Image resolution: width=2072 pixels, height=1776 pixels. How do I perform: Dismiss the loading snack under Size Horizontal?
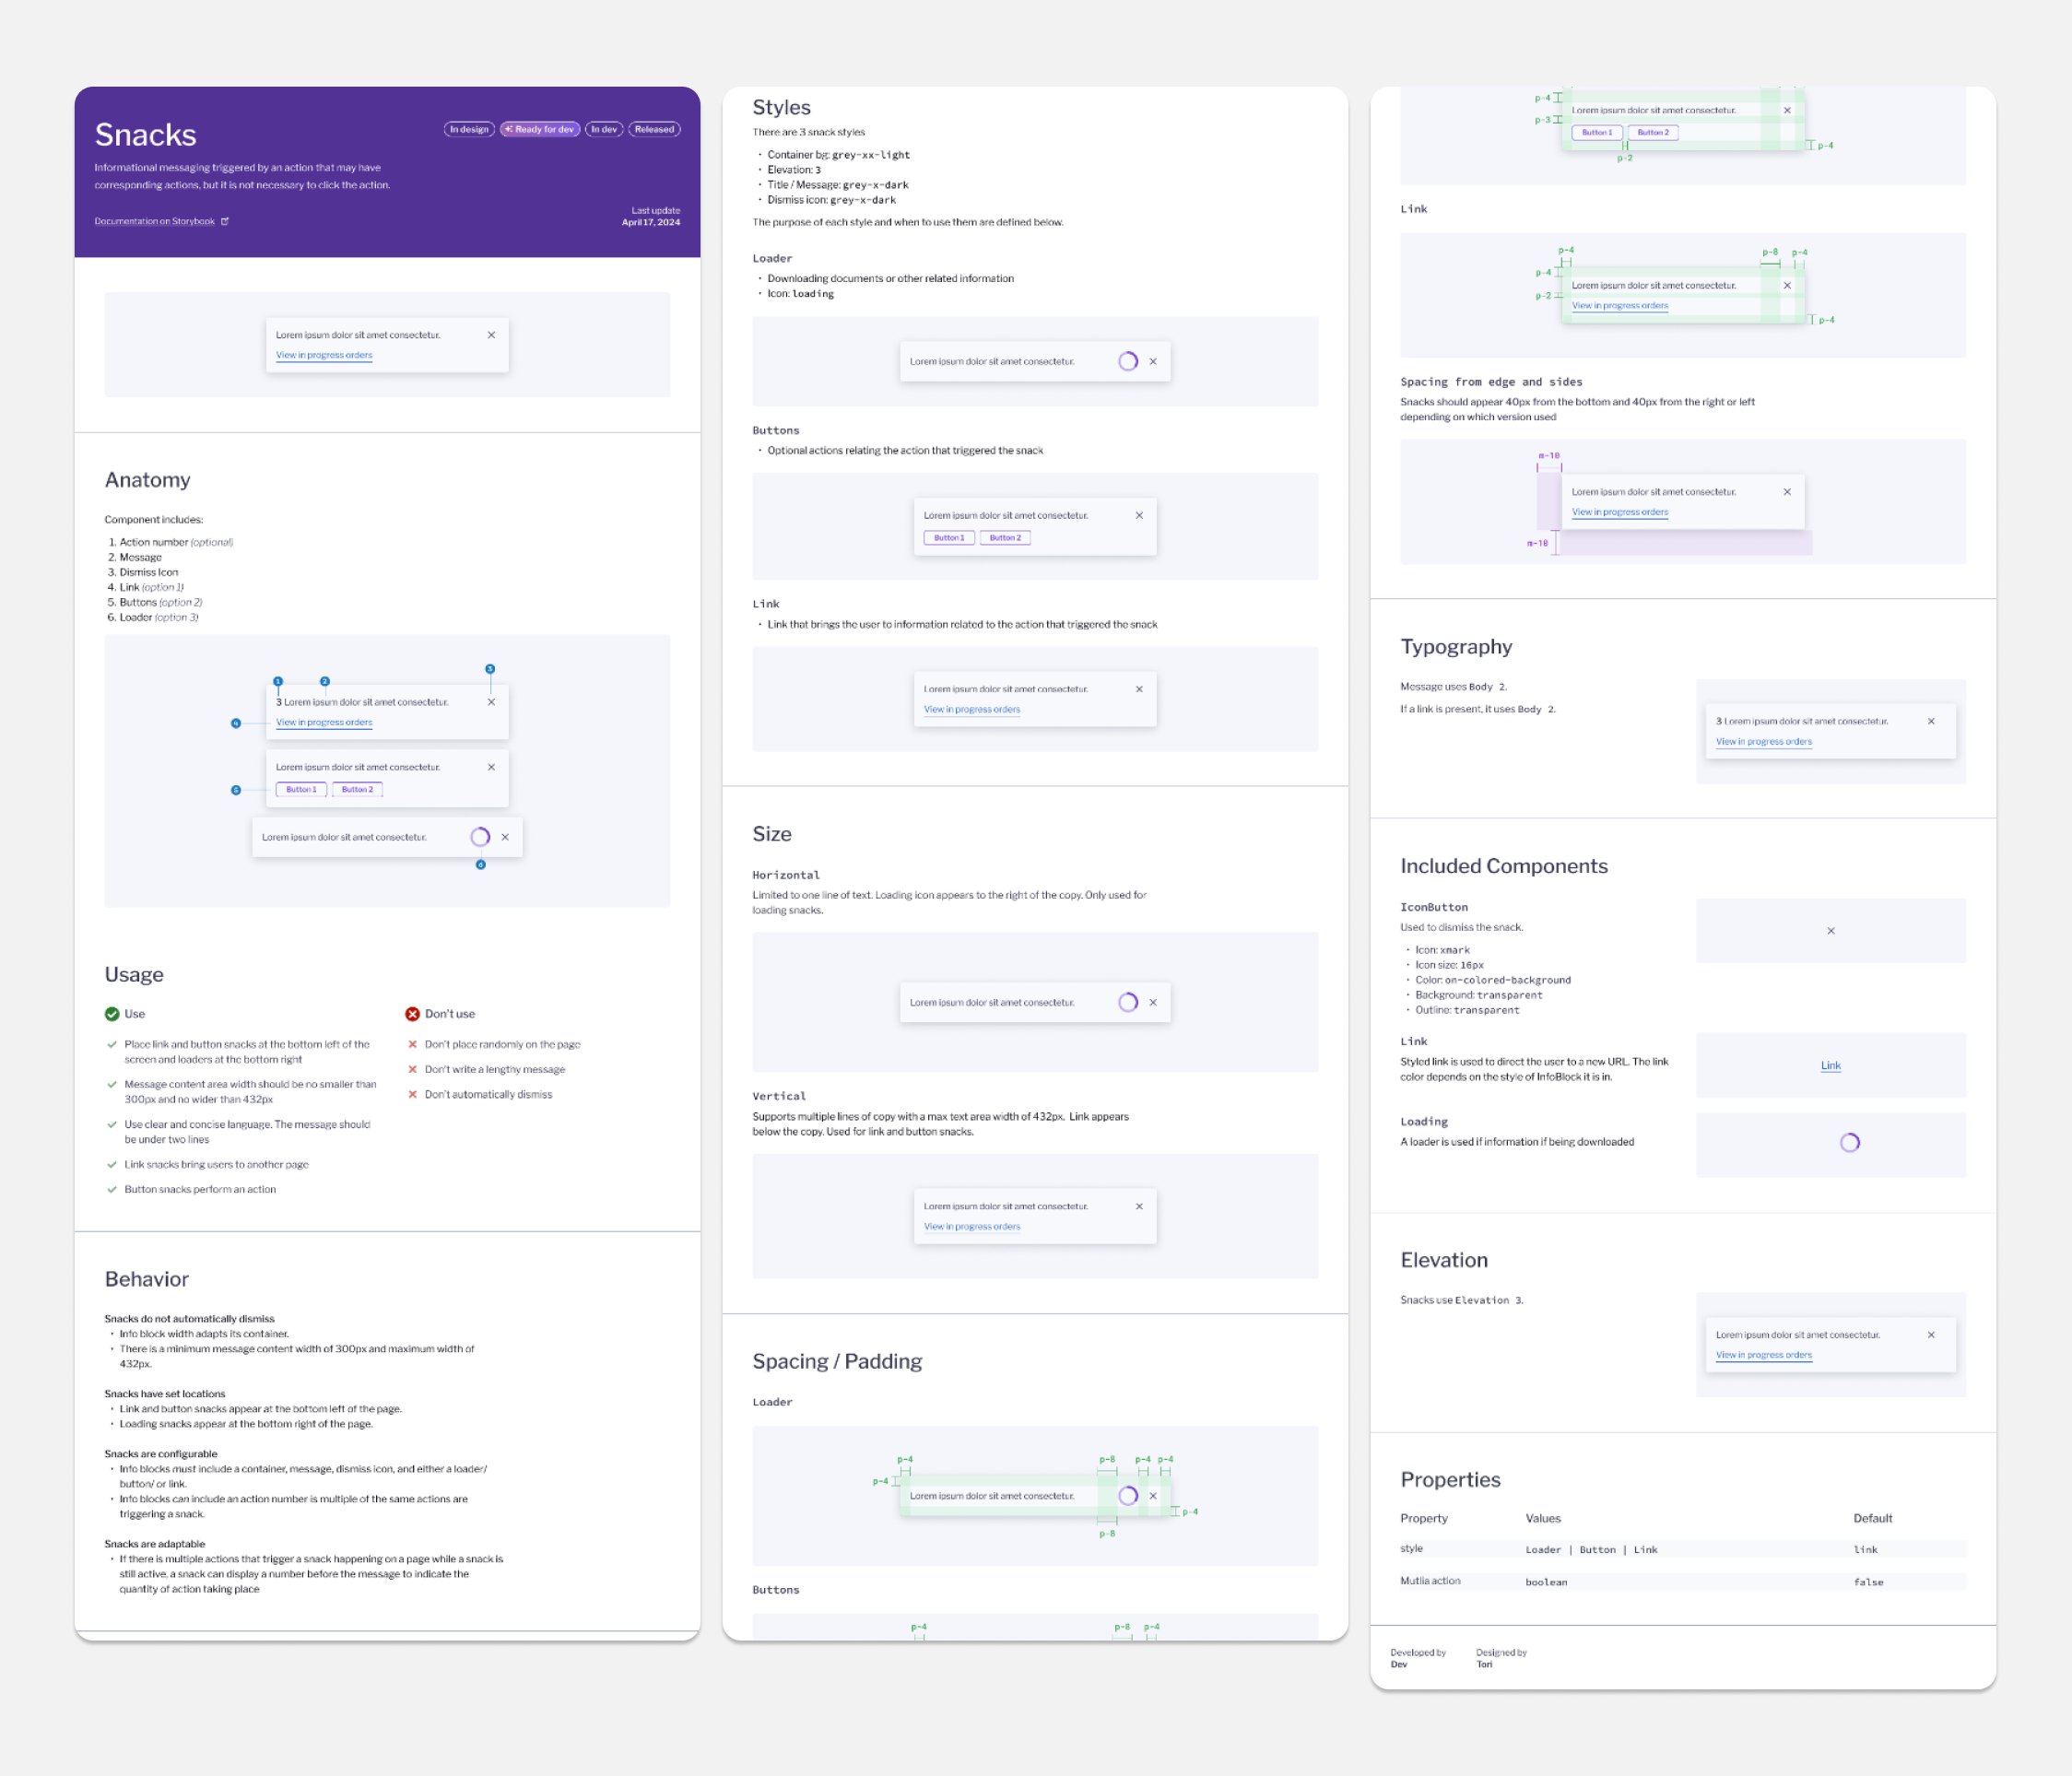coord(1153,1003)
